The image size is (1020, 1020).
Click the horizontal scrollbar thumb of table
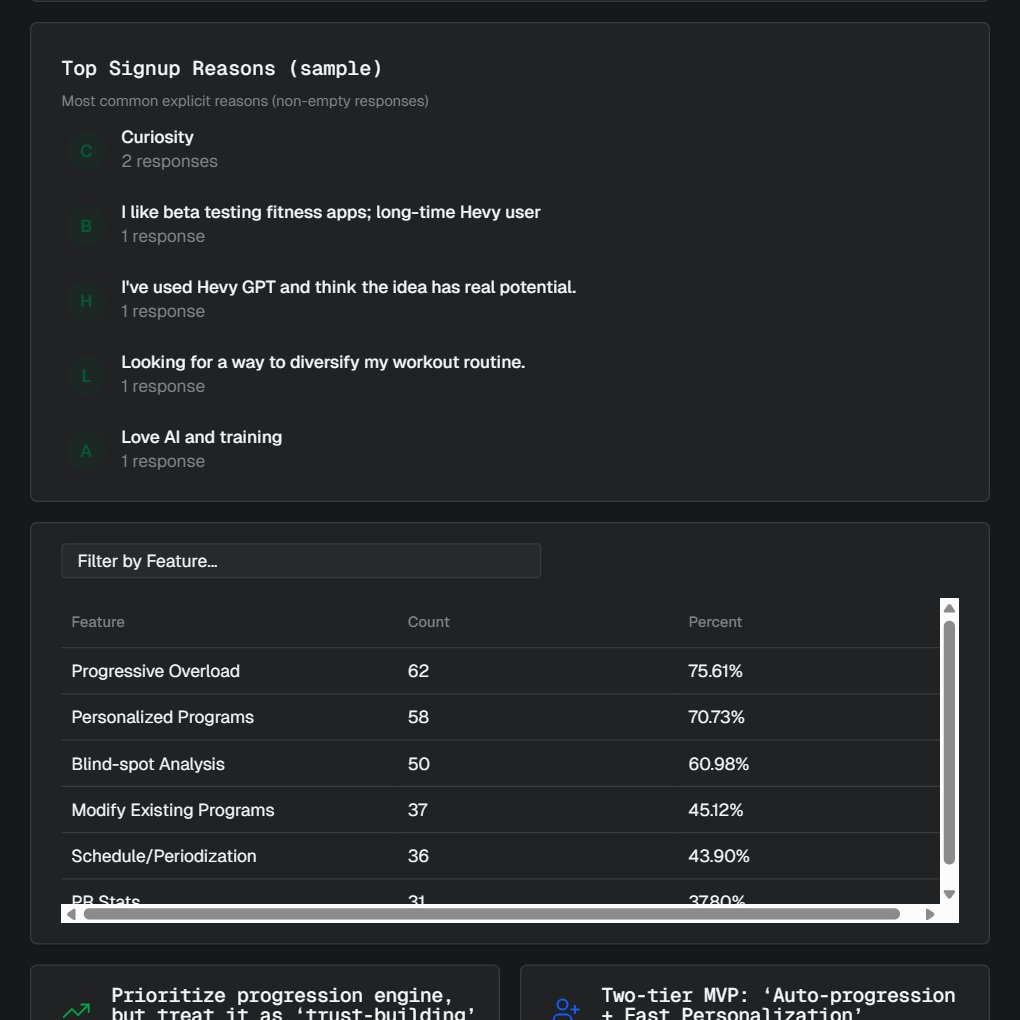[x=492, y=914]
